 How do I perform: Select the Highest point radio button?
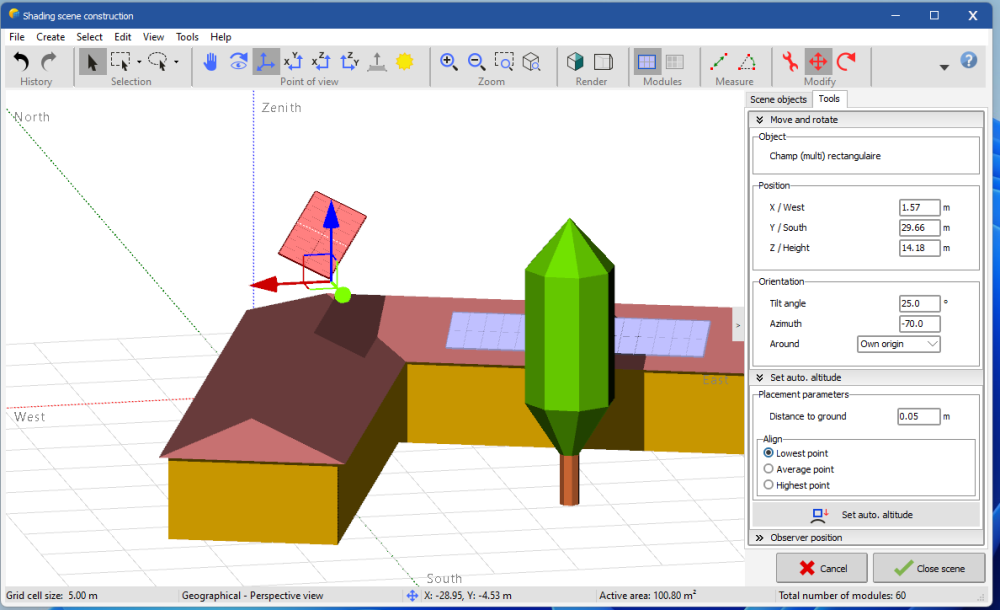tap(768, 485)
